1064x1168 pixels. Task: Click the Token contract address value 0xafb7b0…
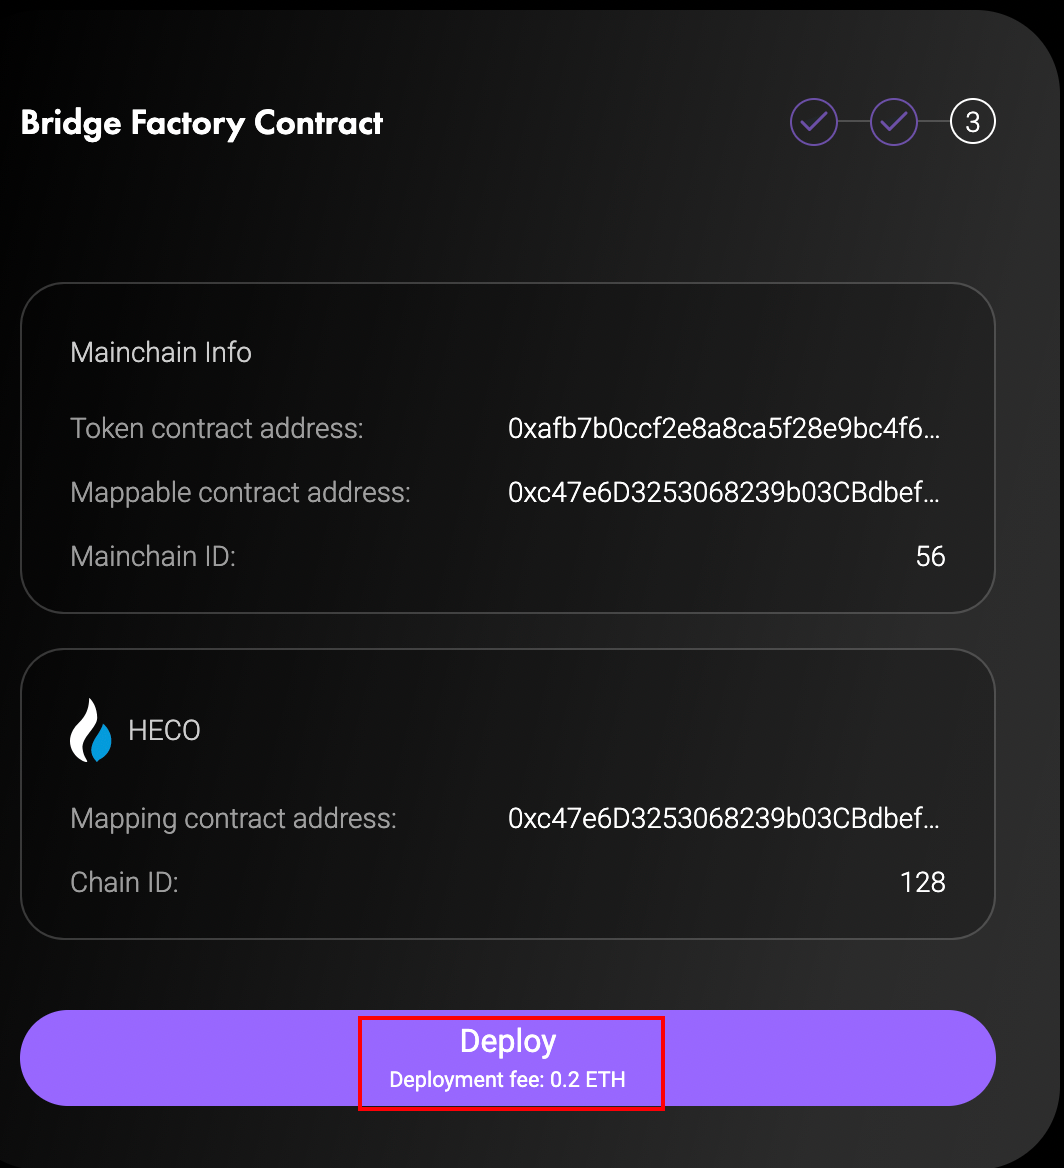(724, 429)
